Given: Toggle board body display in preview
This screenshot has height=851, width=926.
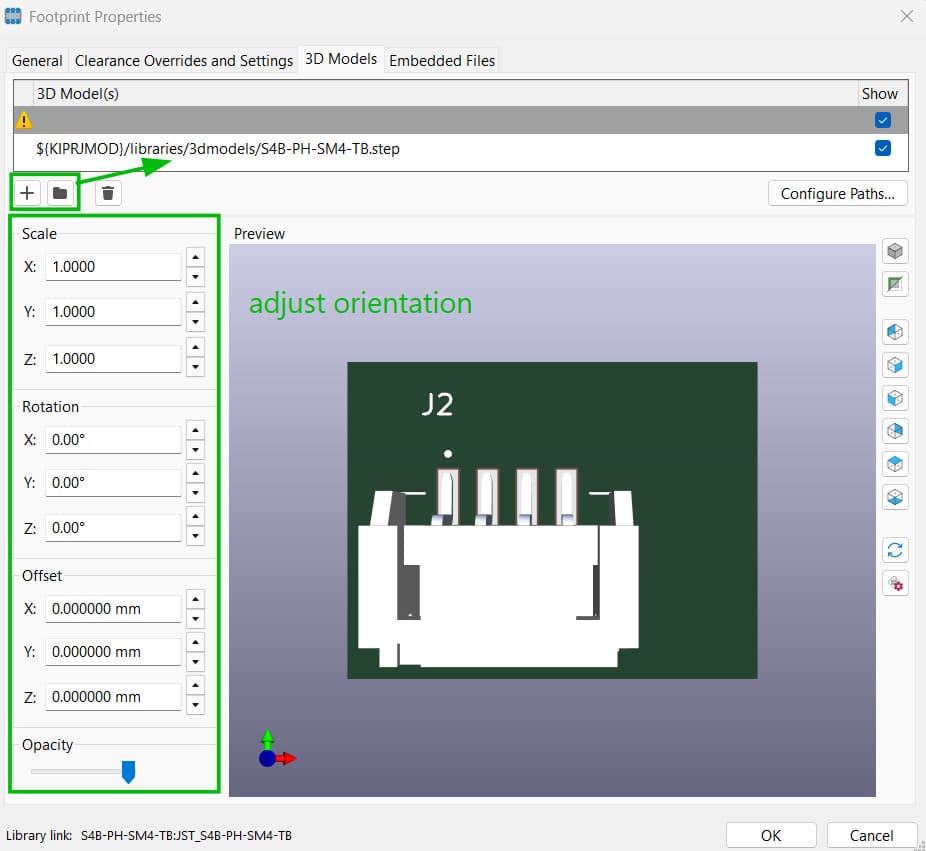Looking at the screenshot, I should coord(894,251).
